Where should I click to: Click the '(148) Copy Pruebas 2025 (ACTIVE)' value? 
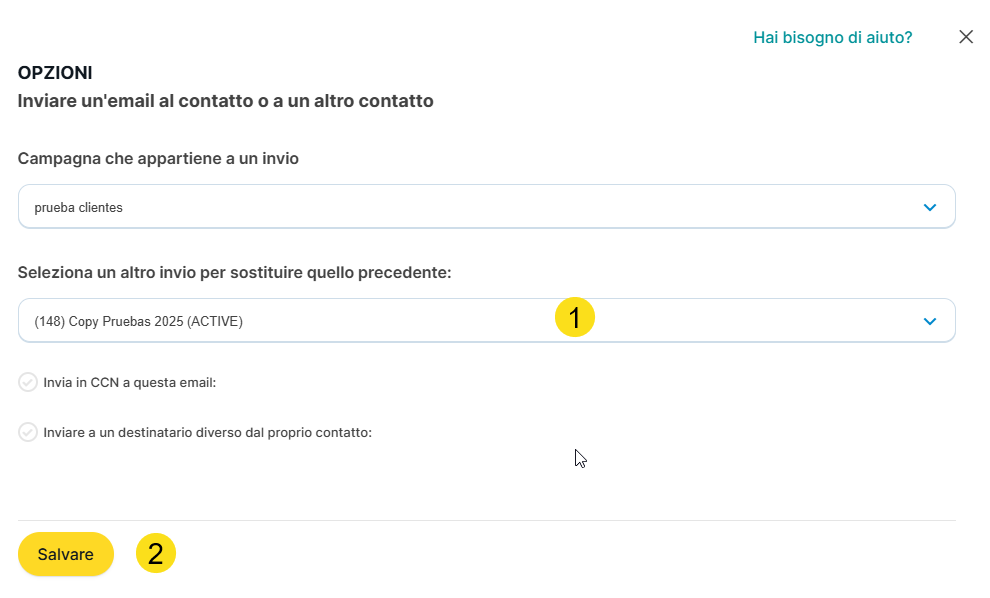139,321
